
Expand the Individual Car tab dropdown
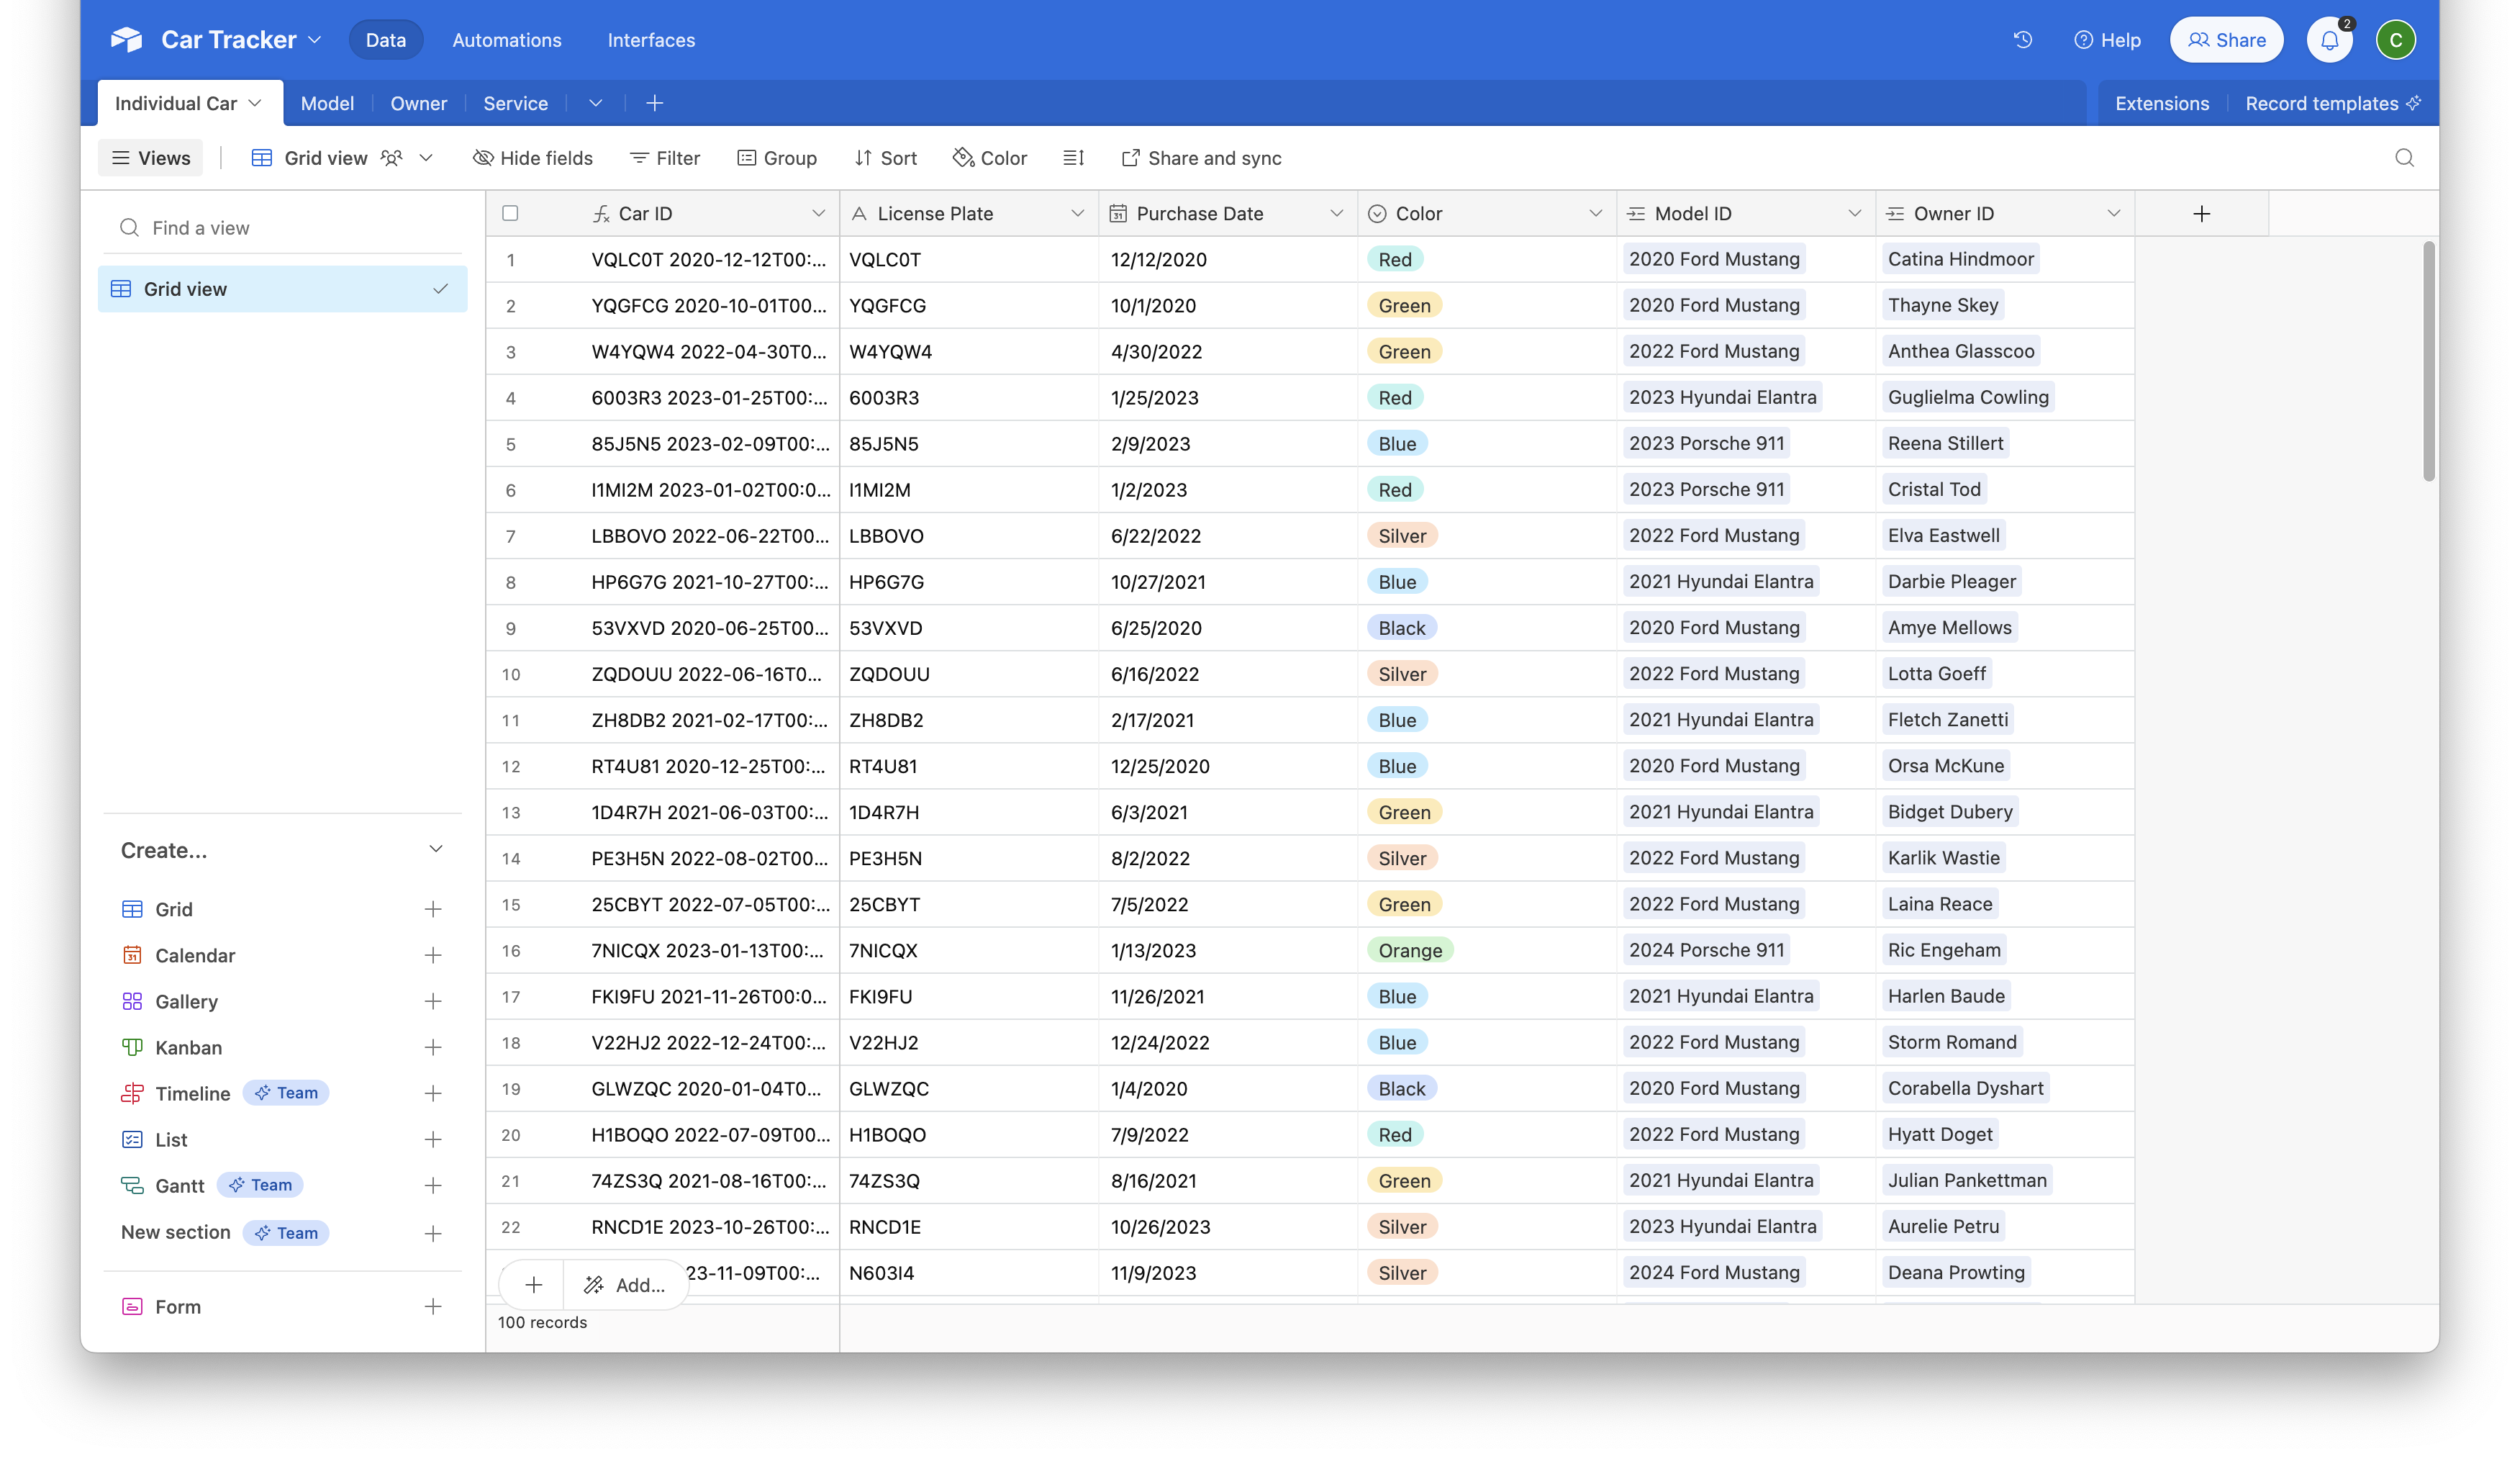(x=254, y=103)
